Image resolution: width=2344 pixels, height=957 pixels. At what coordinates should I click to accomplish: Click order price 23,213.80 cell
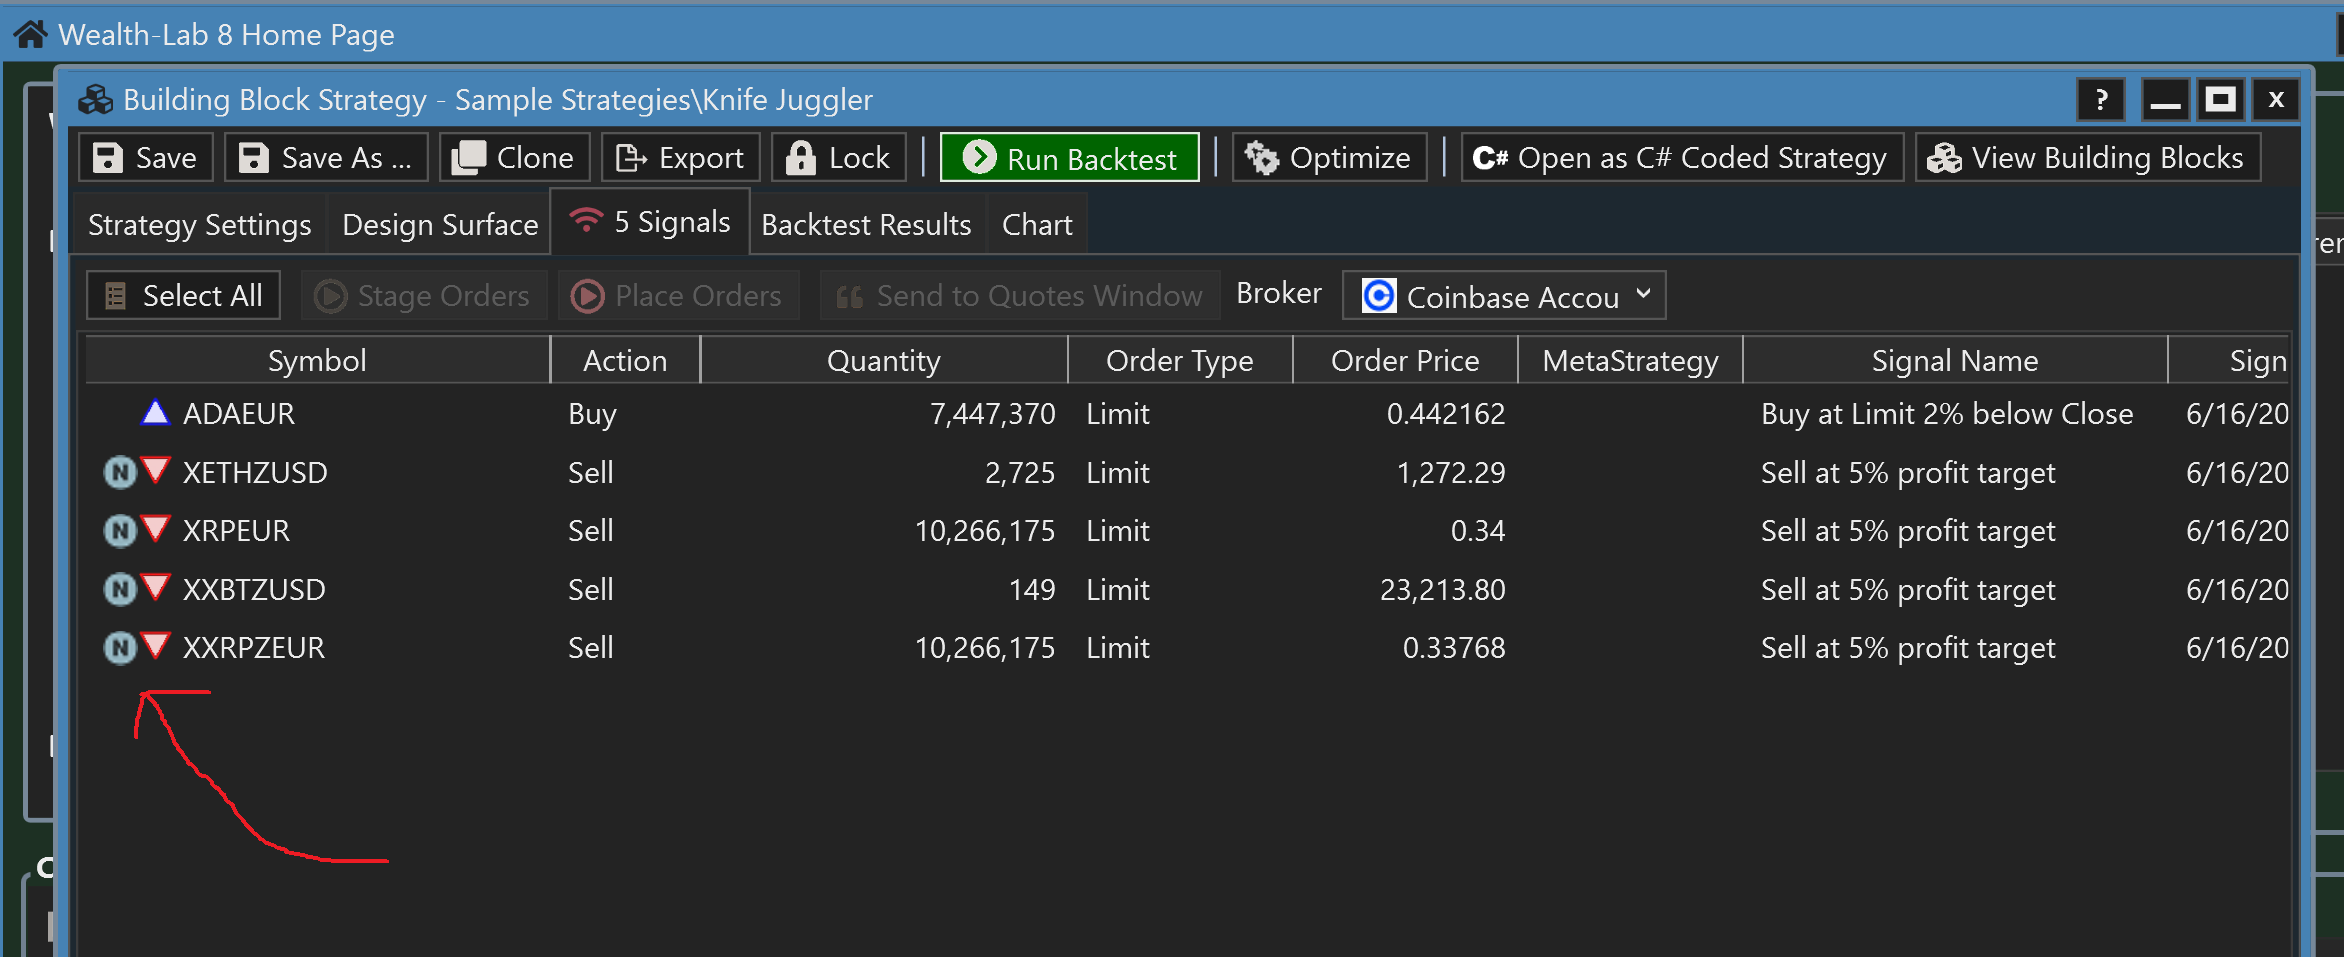point(1442,589)
